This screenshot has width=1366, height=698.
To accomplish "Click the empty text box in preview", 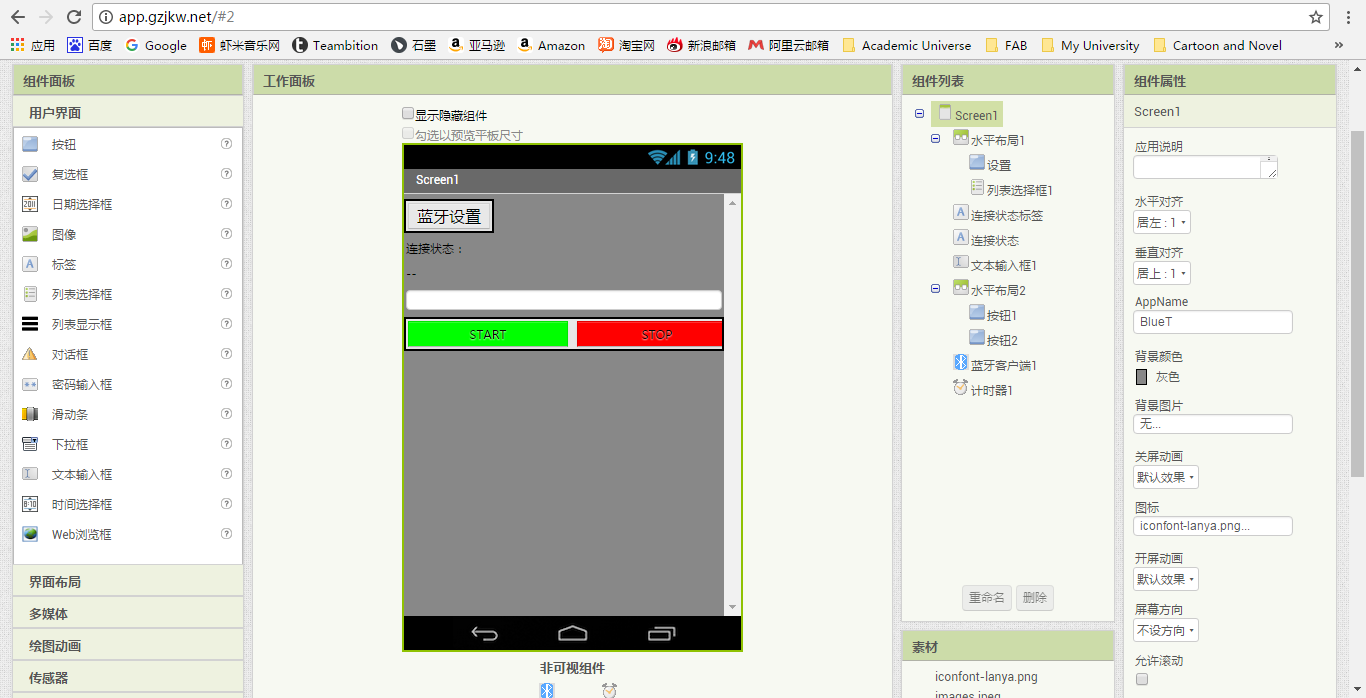I will 564,299.
